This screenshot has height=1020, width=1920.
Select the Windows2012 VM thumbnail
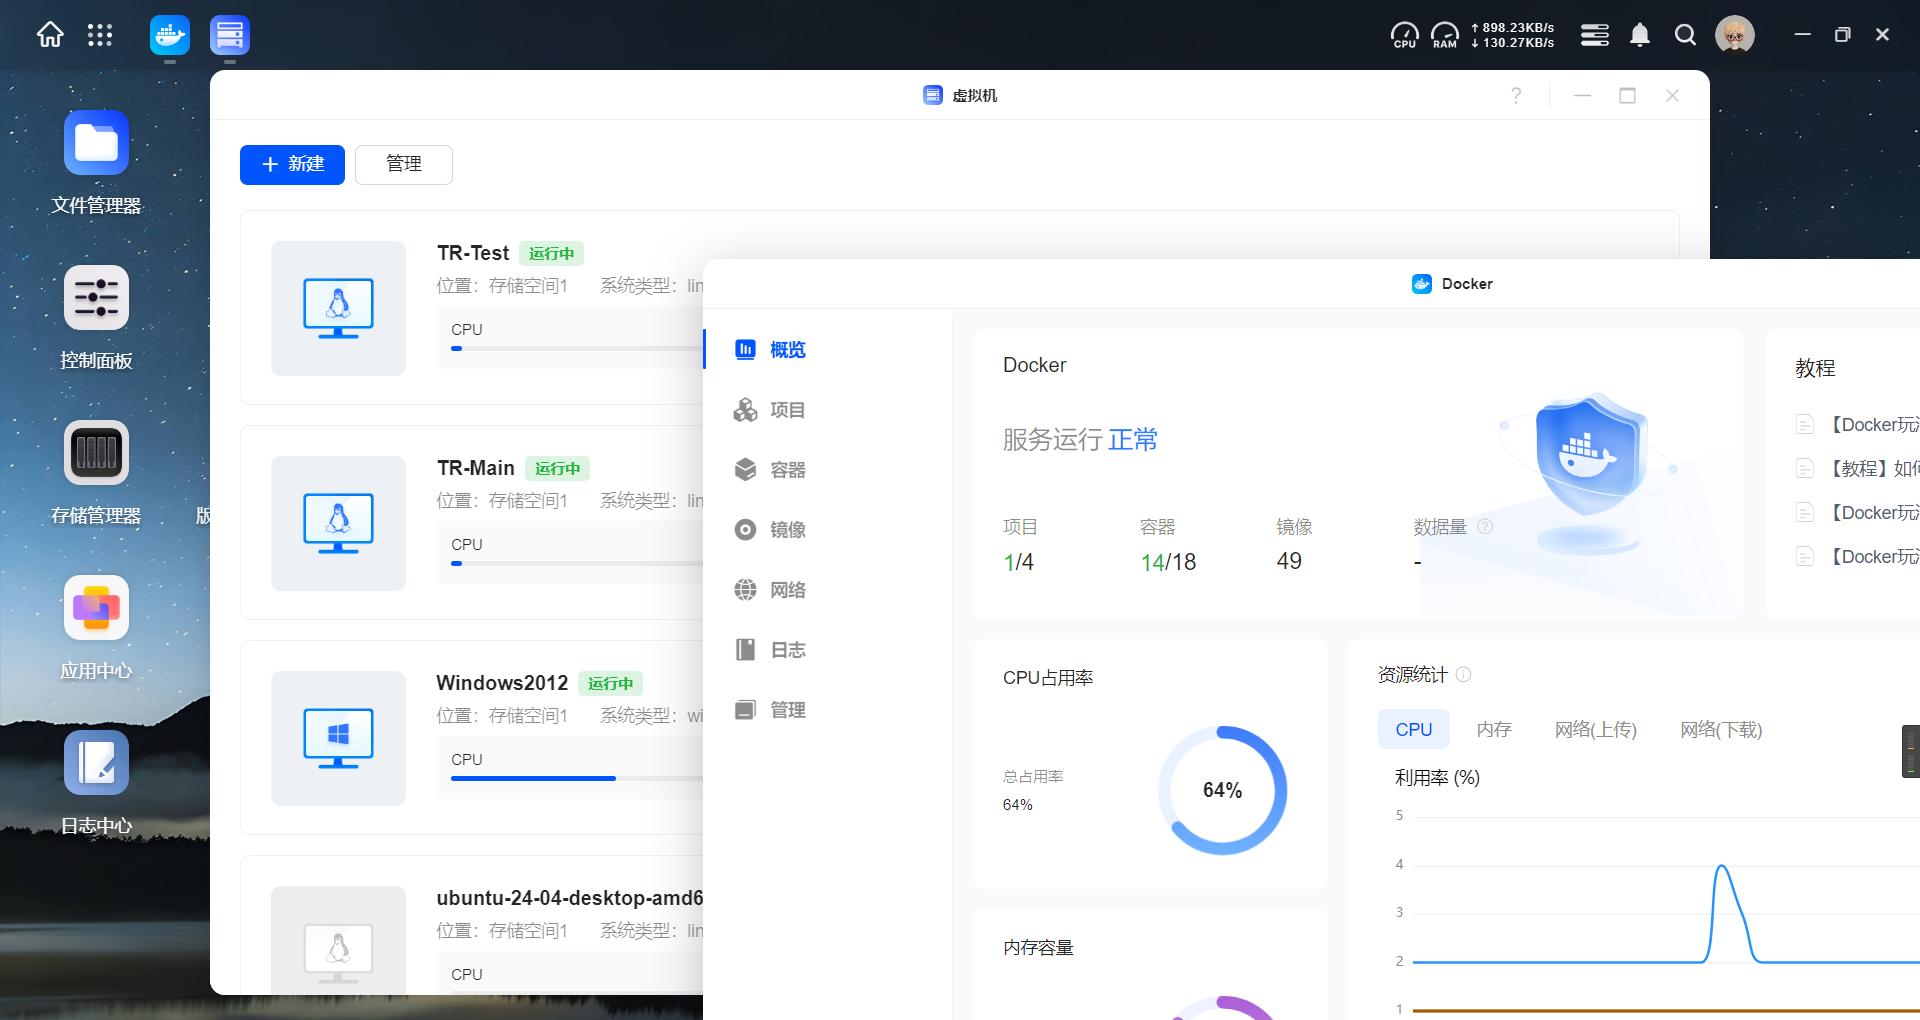(338, 738)
